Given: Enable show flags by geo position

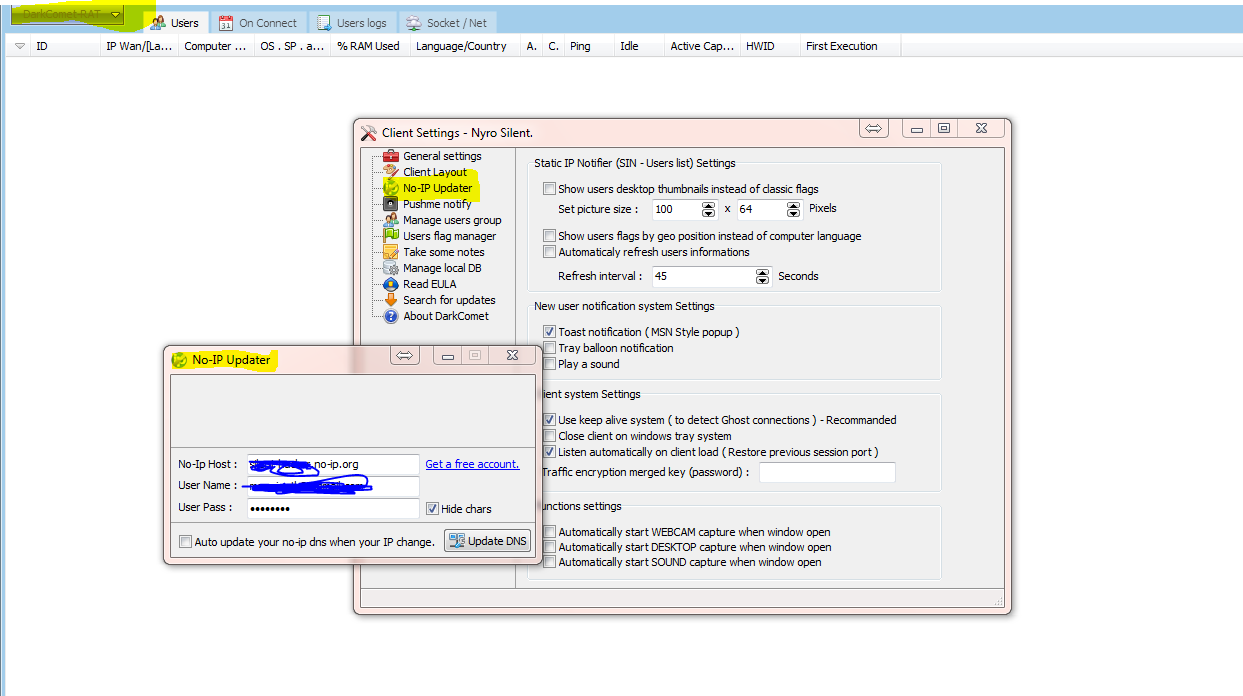Looking at the screenshot, I should click(549, 236).
